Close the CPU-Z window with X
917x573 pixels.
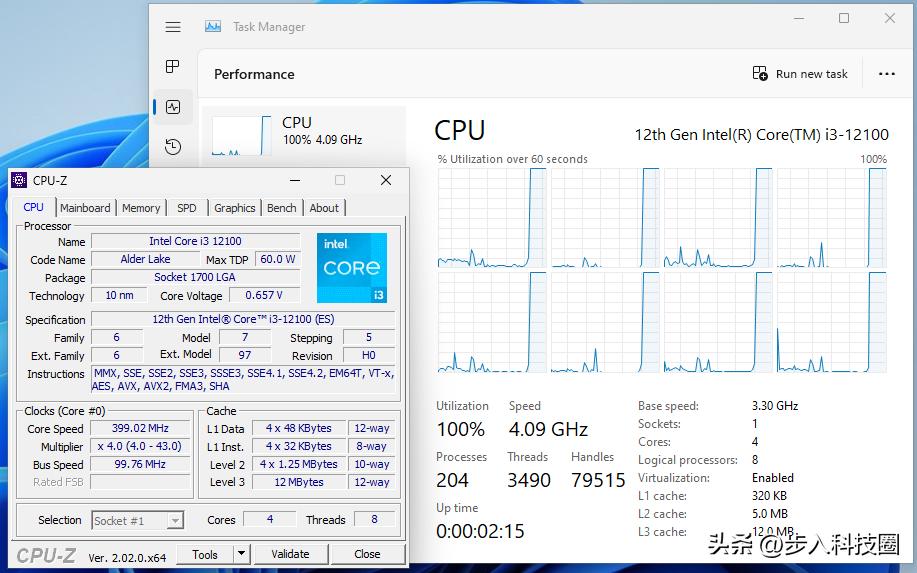[x=386, y=180]
